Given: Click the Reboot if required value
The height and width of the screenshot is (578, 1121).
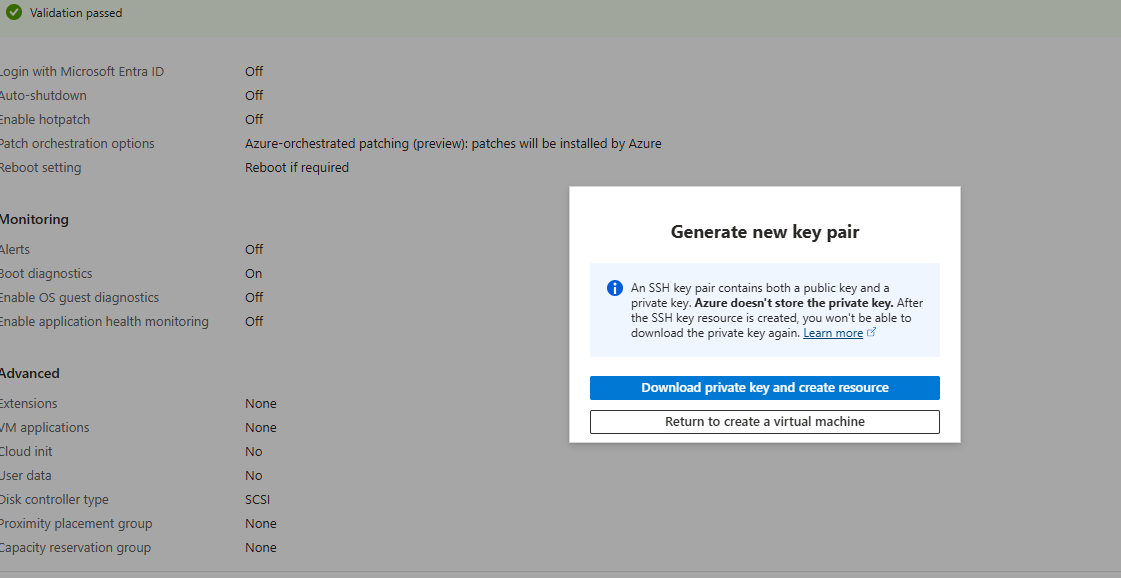Looking at the screenshot, I should tap(297, 167).
